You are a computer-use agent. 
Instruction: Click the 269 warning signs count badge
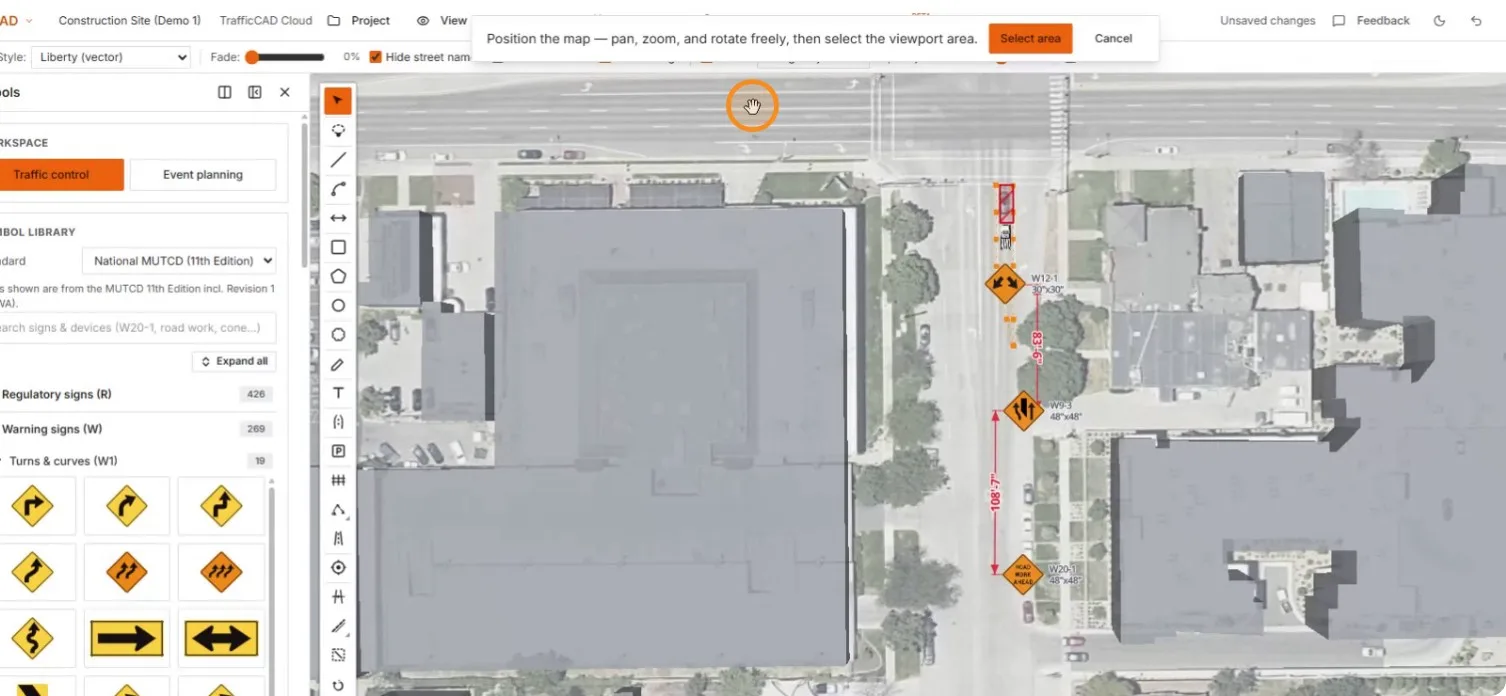click(x=256, y=429)
